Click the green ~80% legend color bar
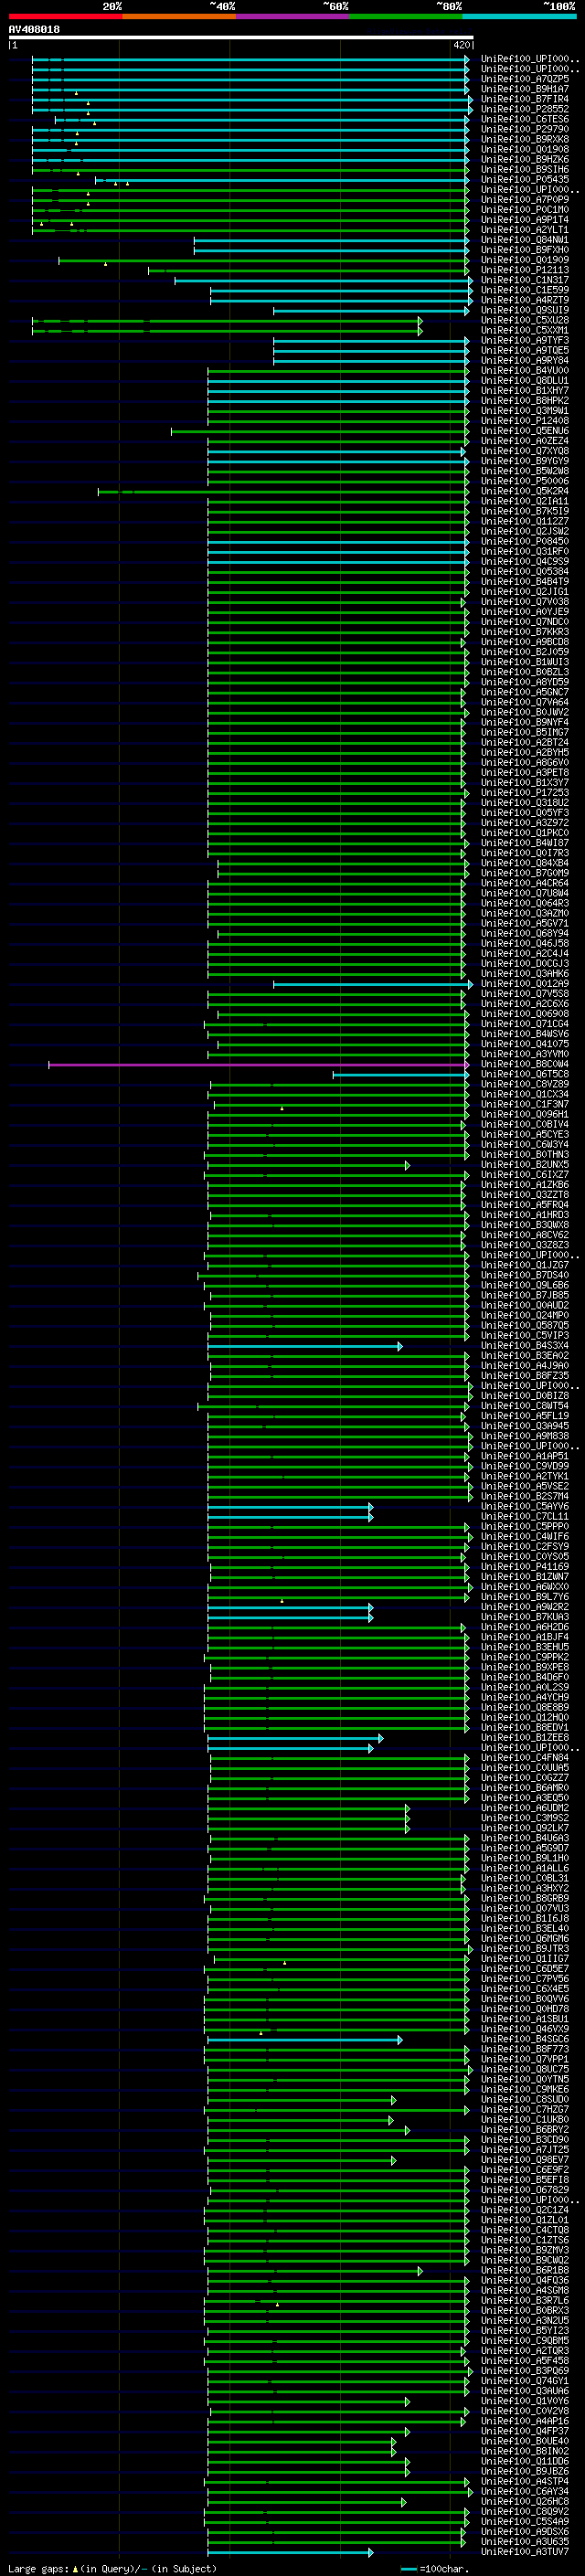Screen dimensions: 585x2576 406,17
